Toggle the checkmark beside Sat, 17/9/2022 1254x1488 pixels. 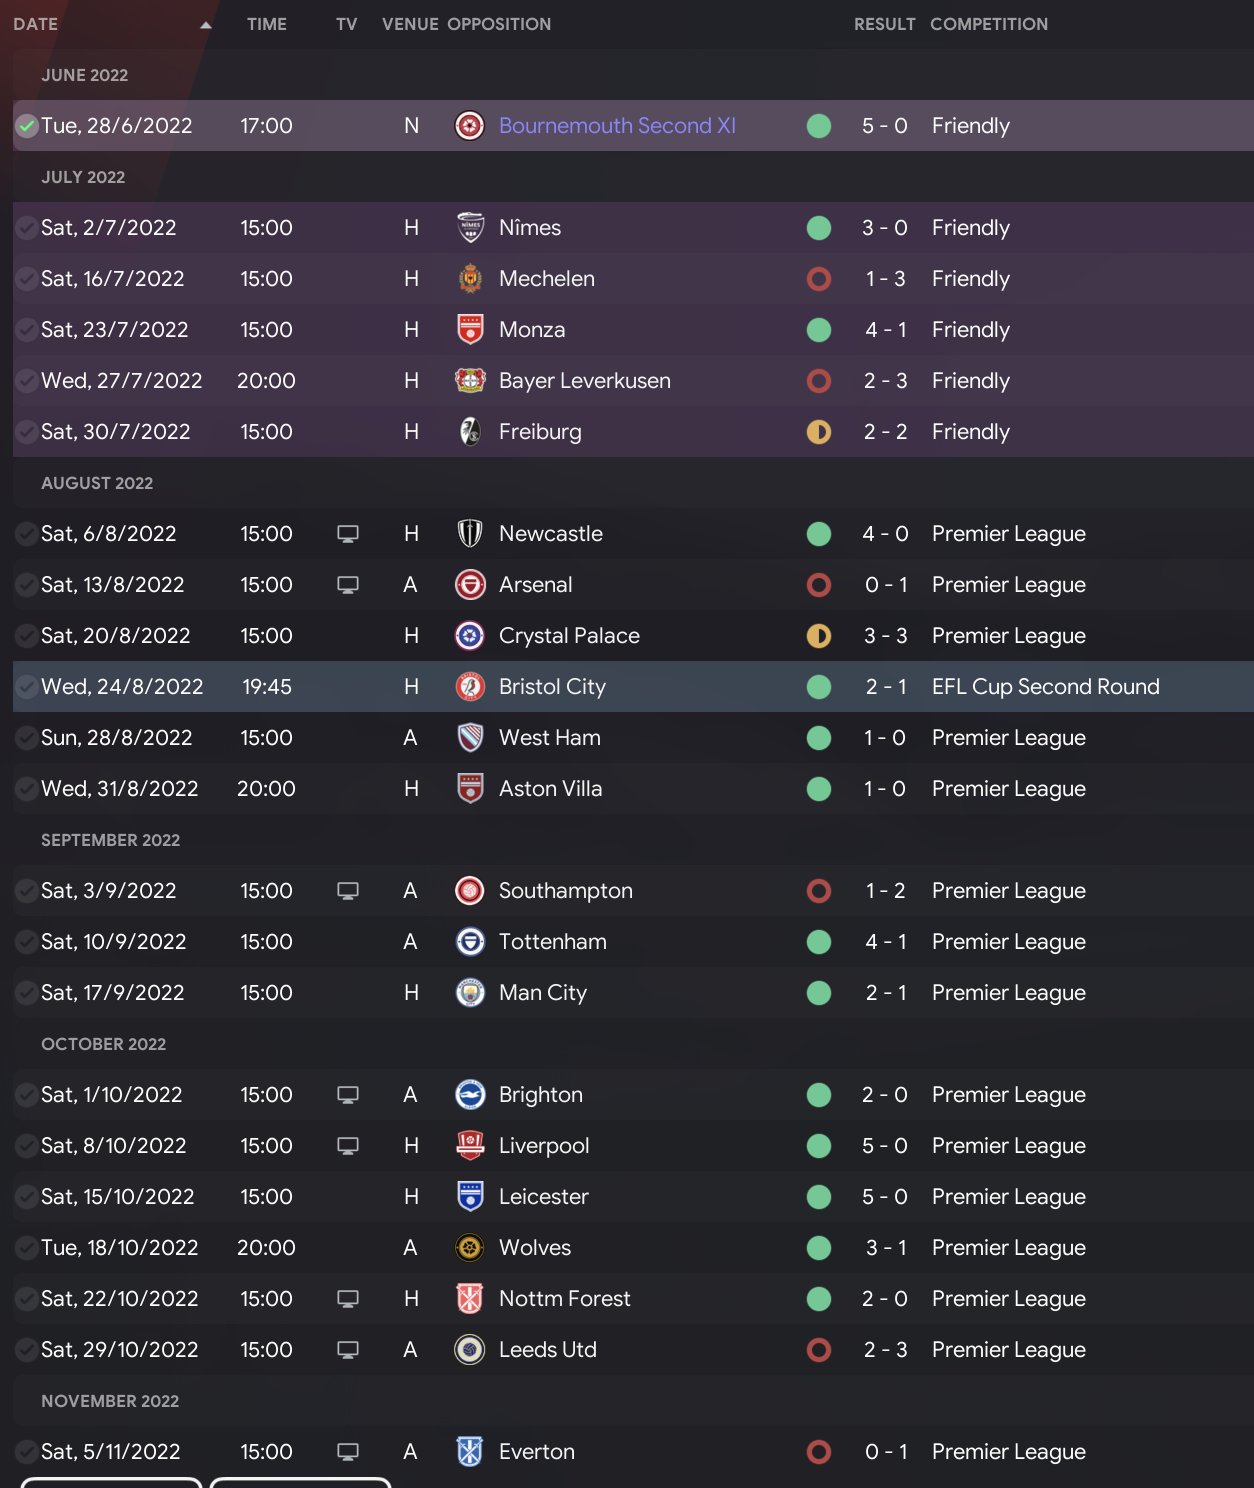(27, 993)
